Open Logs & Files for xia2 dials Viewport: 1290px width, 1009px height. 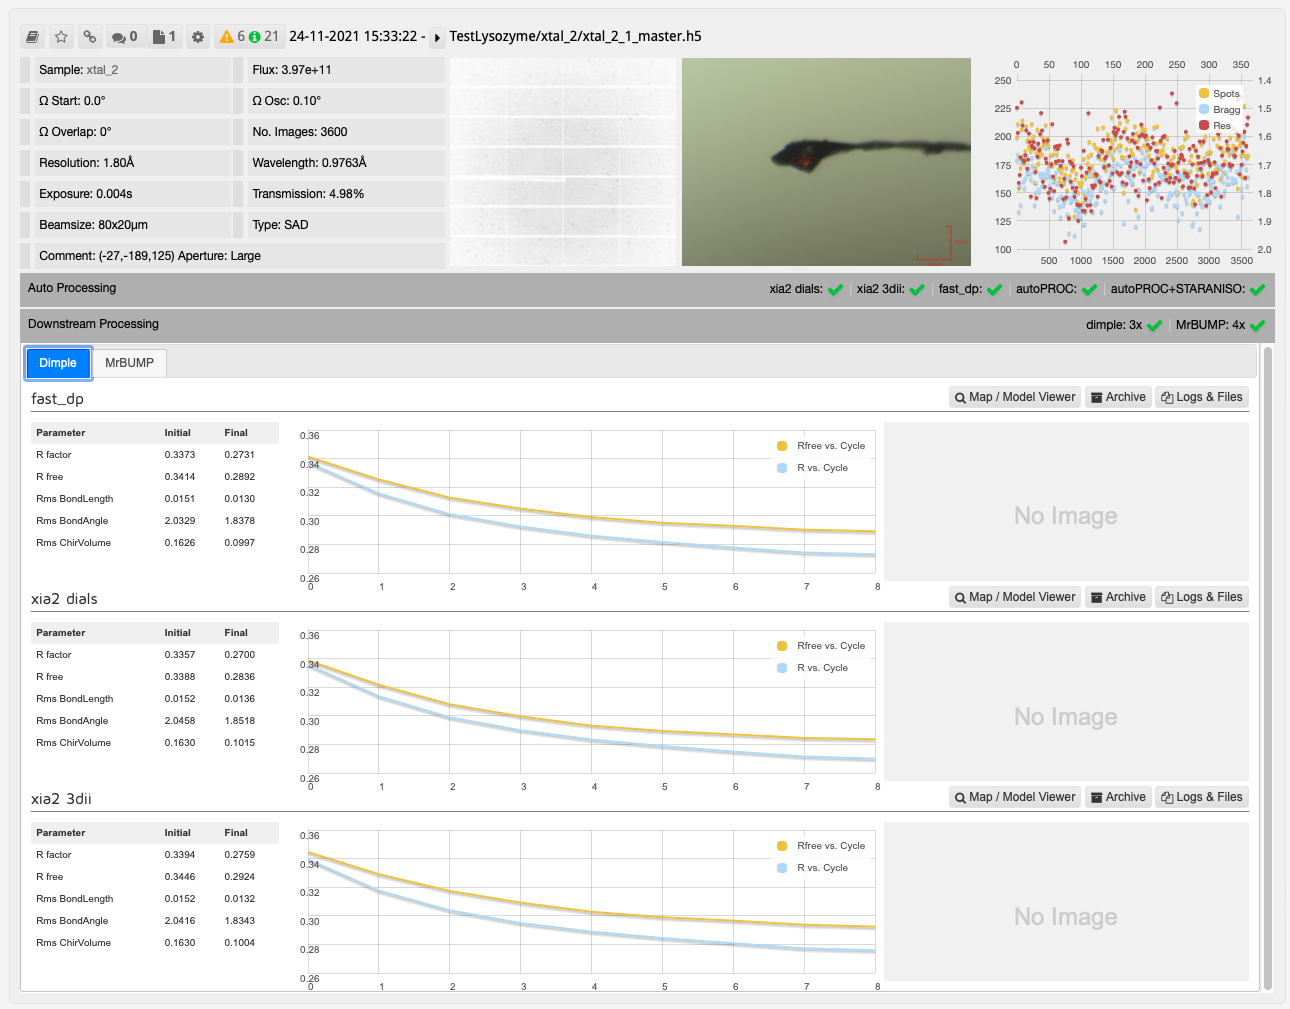pos(1201,597)
